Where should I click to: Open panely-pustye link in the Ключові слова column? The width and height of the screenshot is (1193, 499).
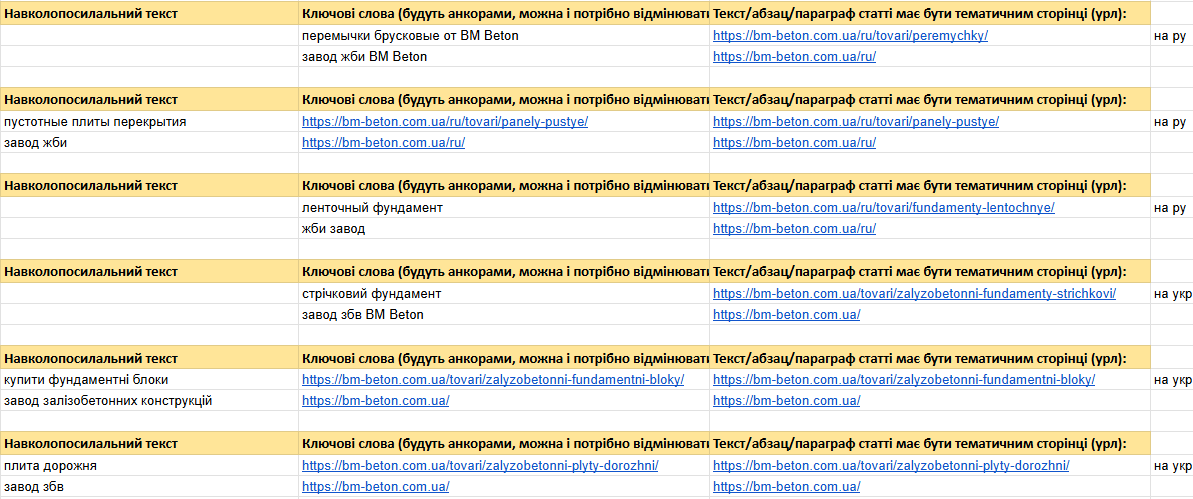[x=445, y=122]
